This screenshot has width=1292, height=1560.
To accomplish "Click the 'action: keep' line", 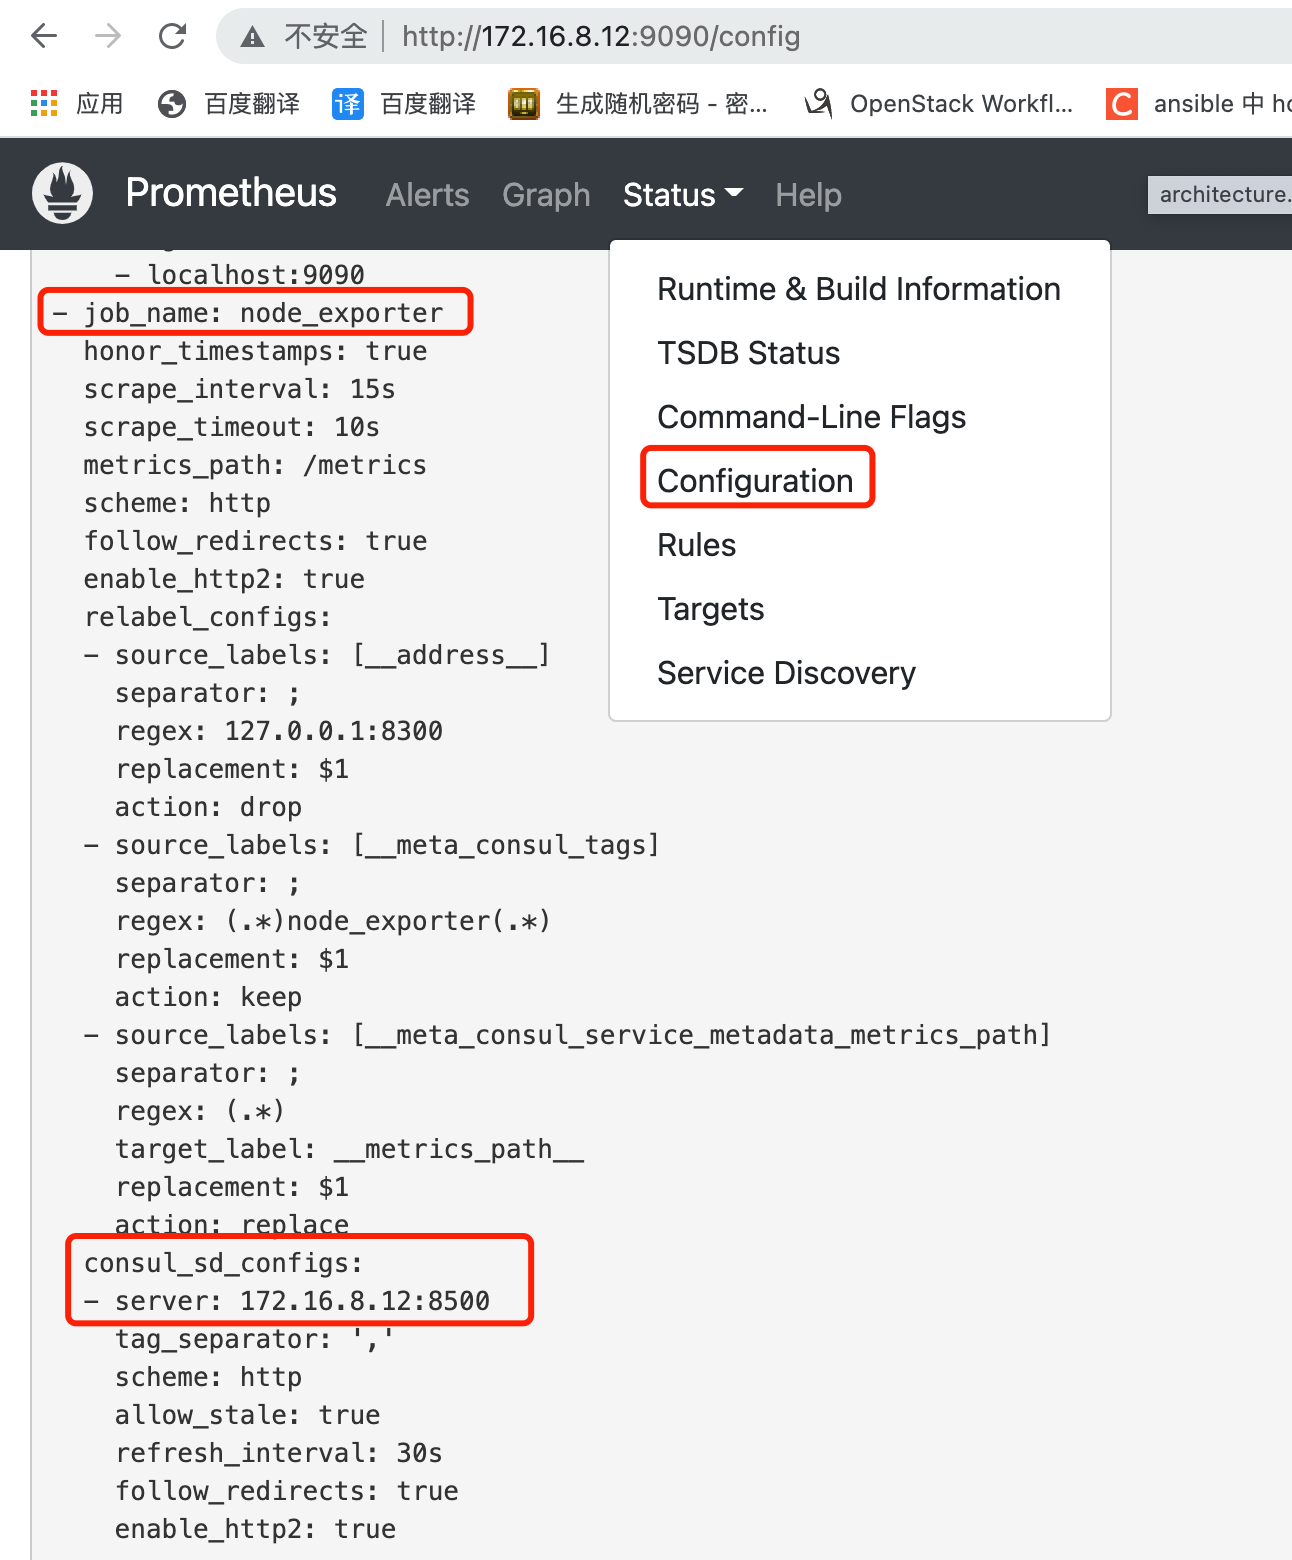I will [x=209, y=997].
